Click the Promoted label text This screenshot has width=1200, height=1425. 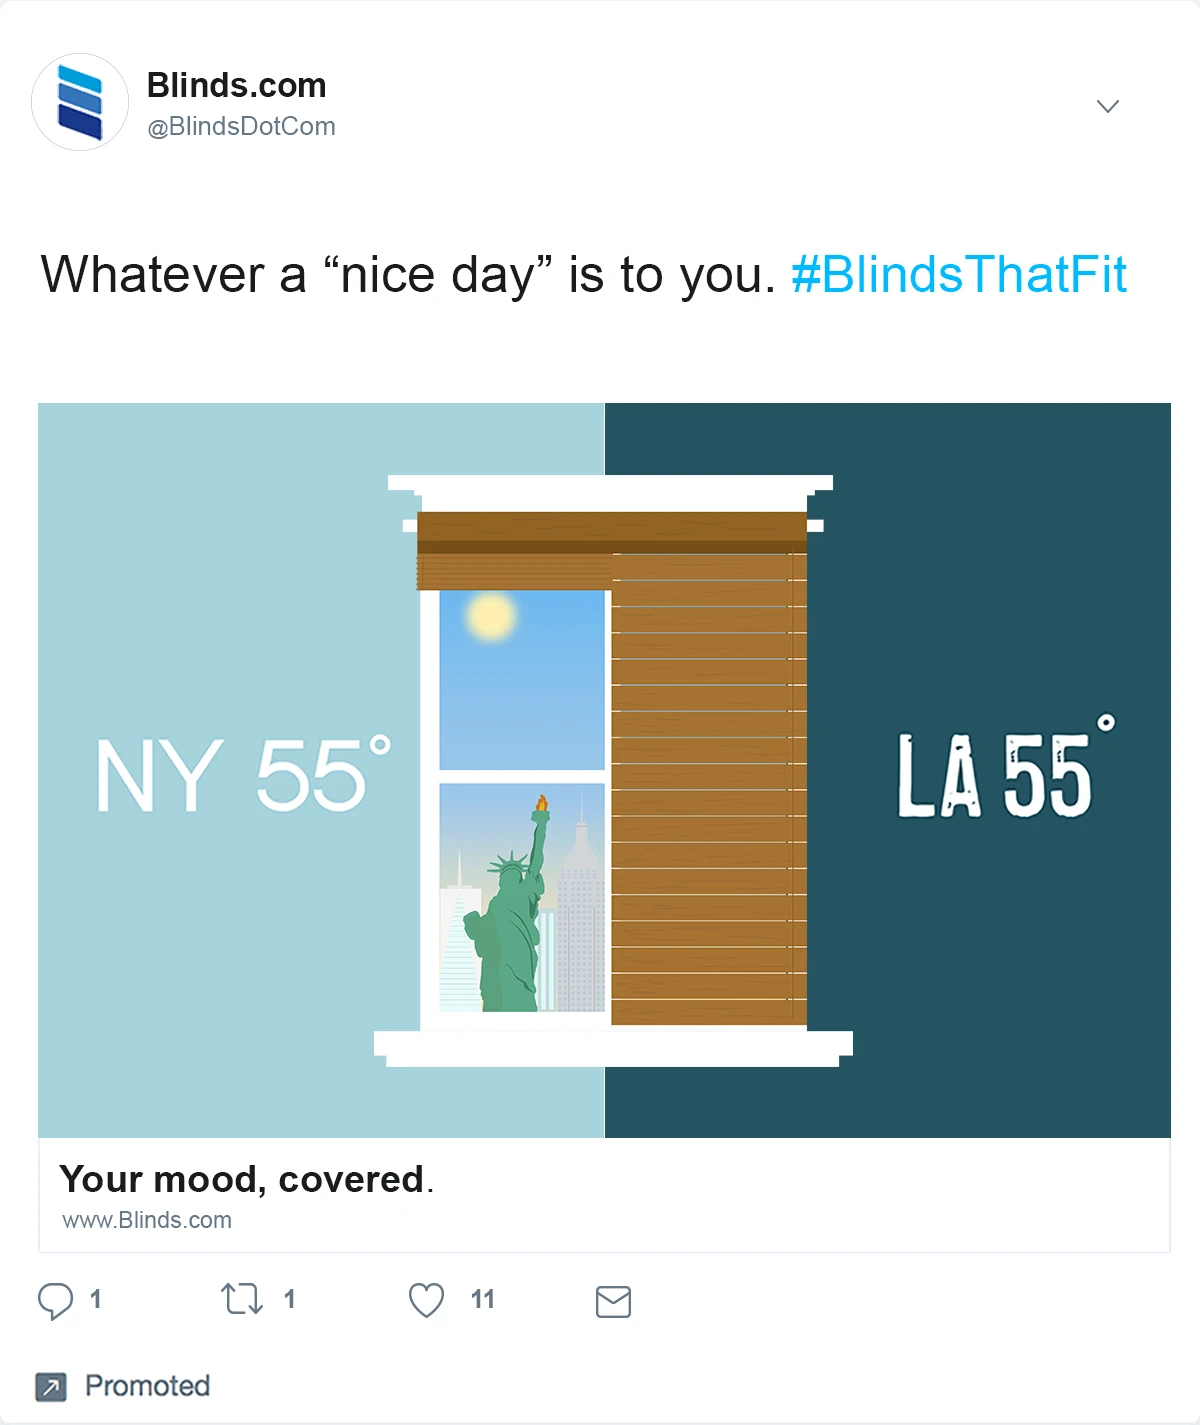[x=147, y=1386]
